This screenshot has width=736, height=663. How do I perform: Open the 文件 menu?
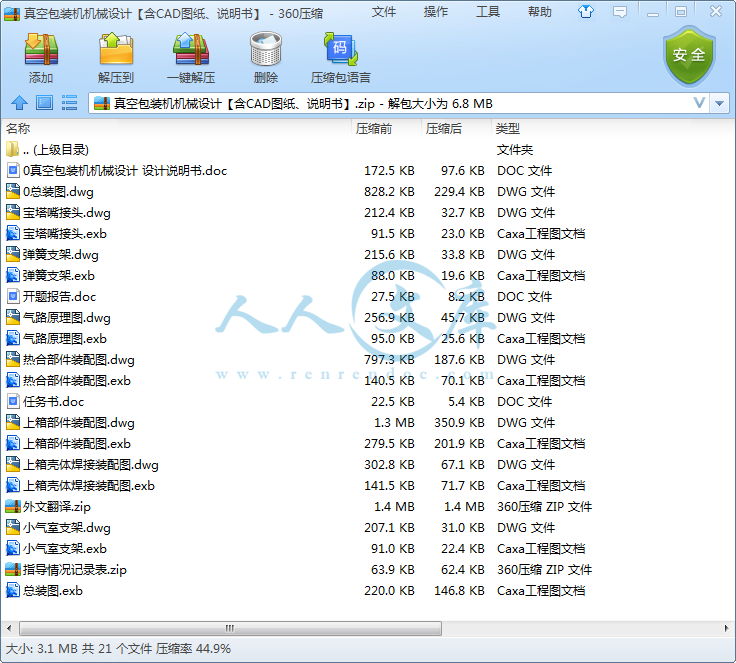(x=383, y=12)
